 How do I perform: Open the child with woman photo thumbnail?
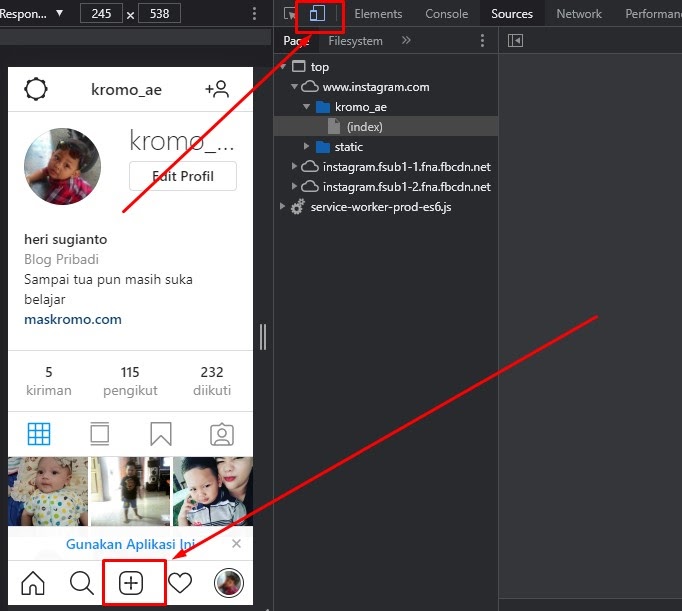coord(213,491)
